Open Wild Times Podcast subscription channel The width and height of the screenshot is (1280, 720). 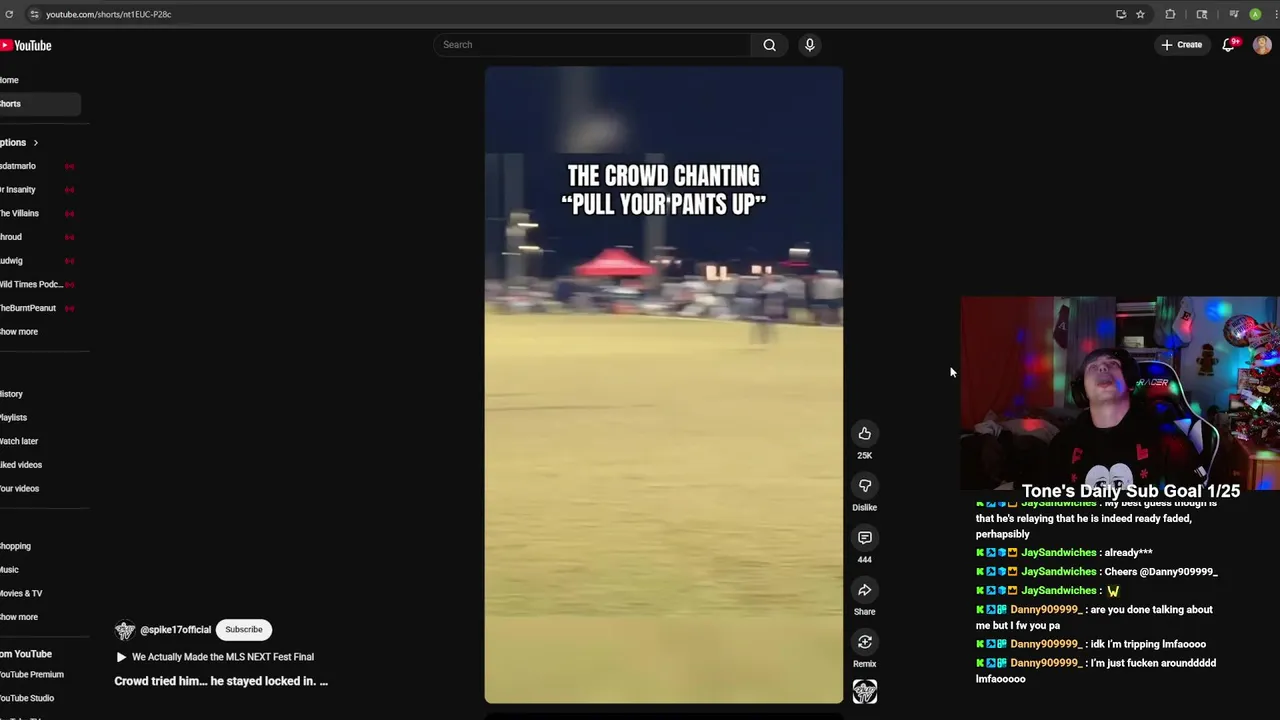click(31, 285)
